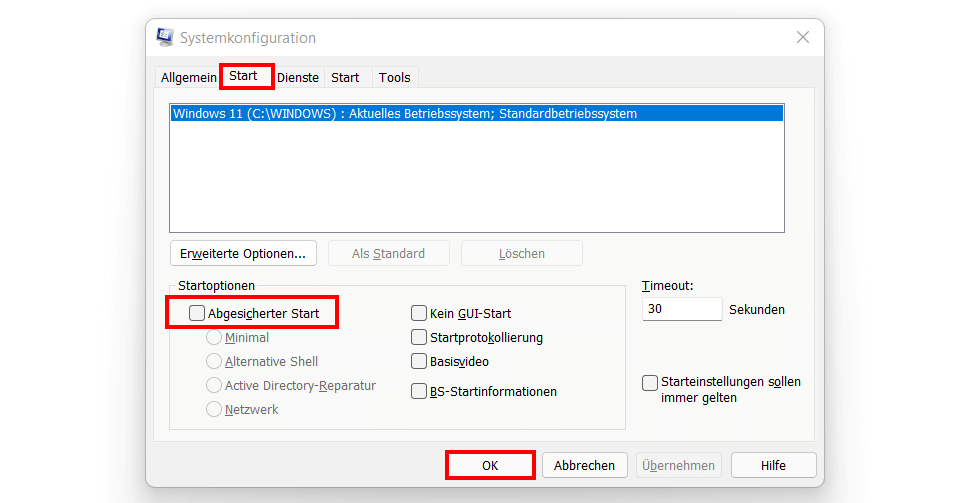Toggle the Kein GUI-Start checkbox

click(419, 314)
